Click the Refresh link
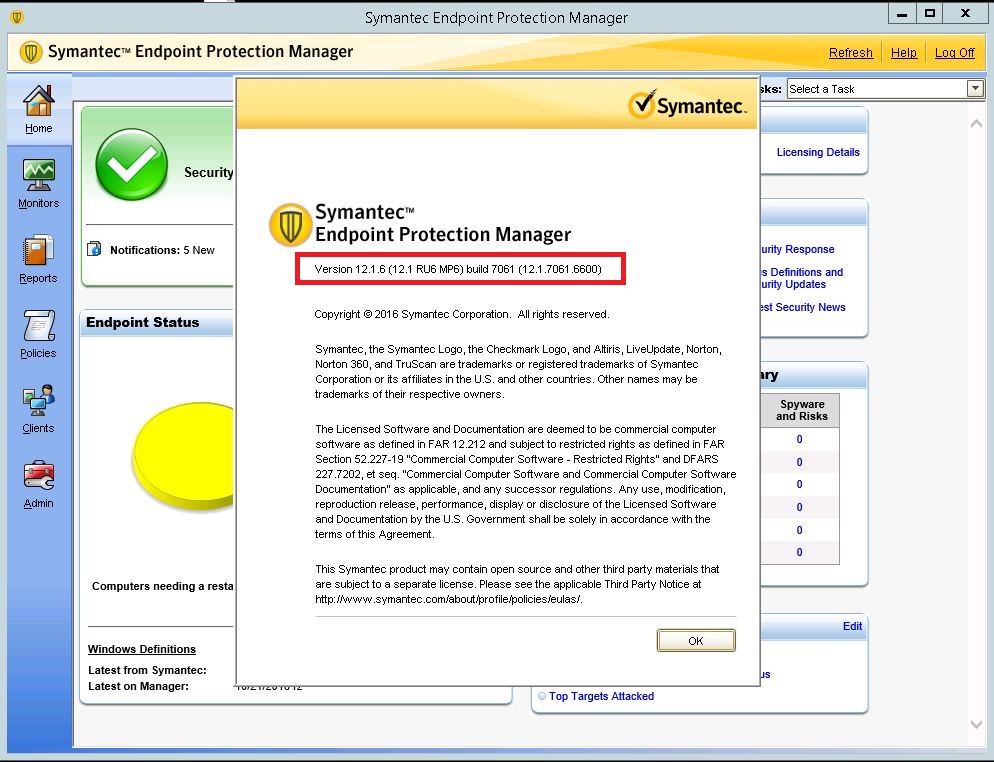This screenshot has height=762, width=994. [x=851, y=53]
